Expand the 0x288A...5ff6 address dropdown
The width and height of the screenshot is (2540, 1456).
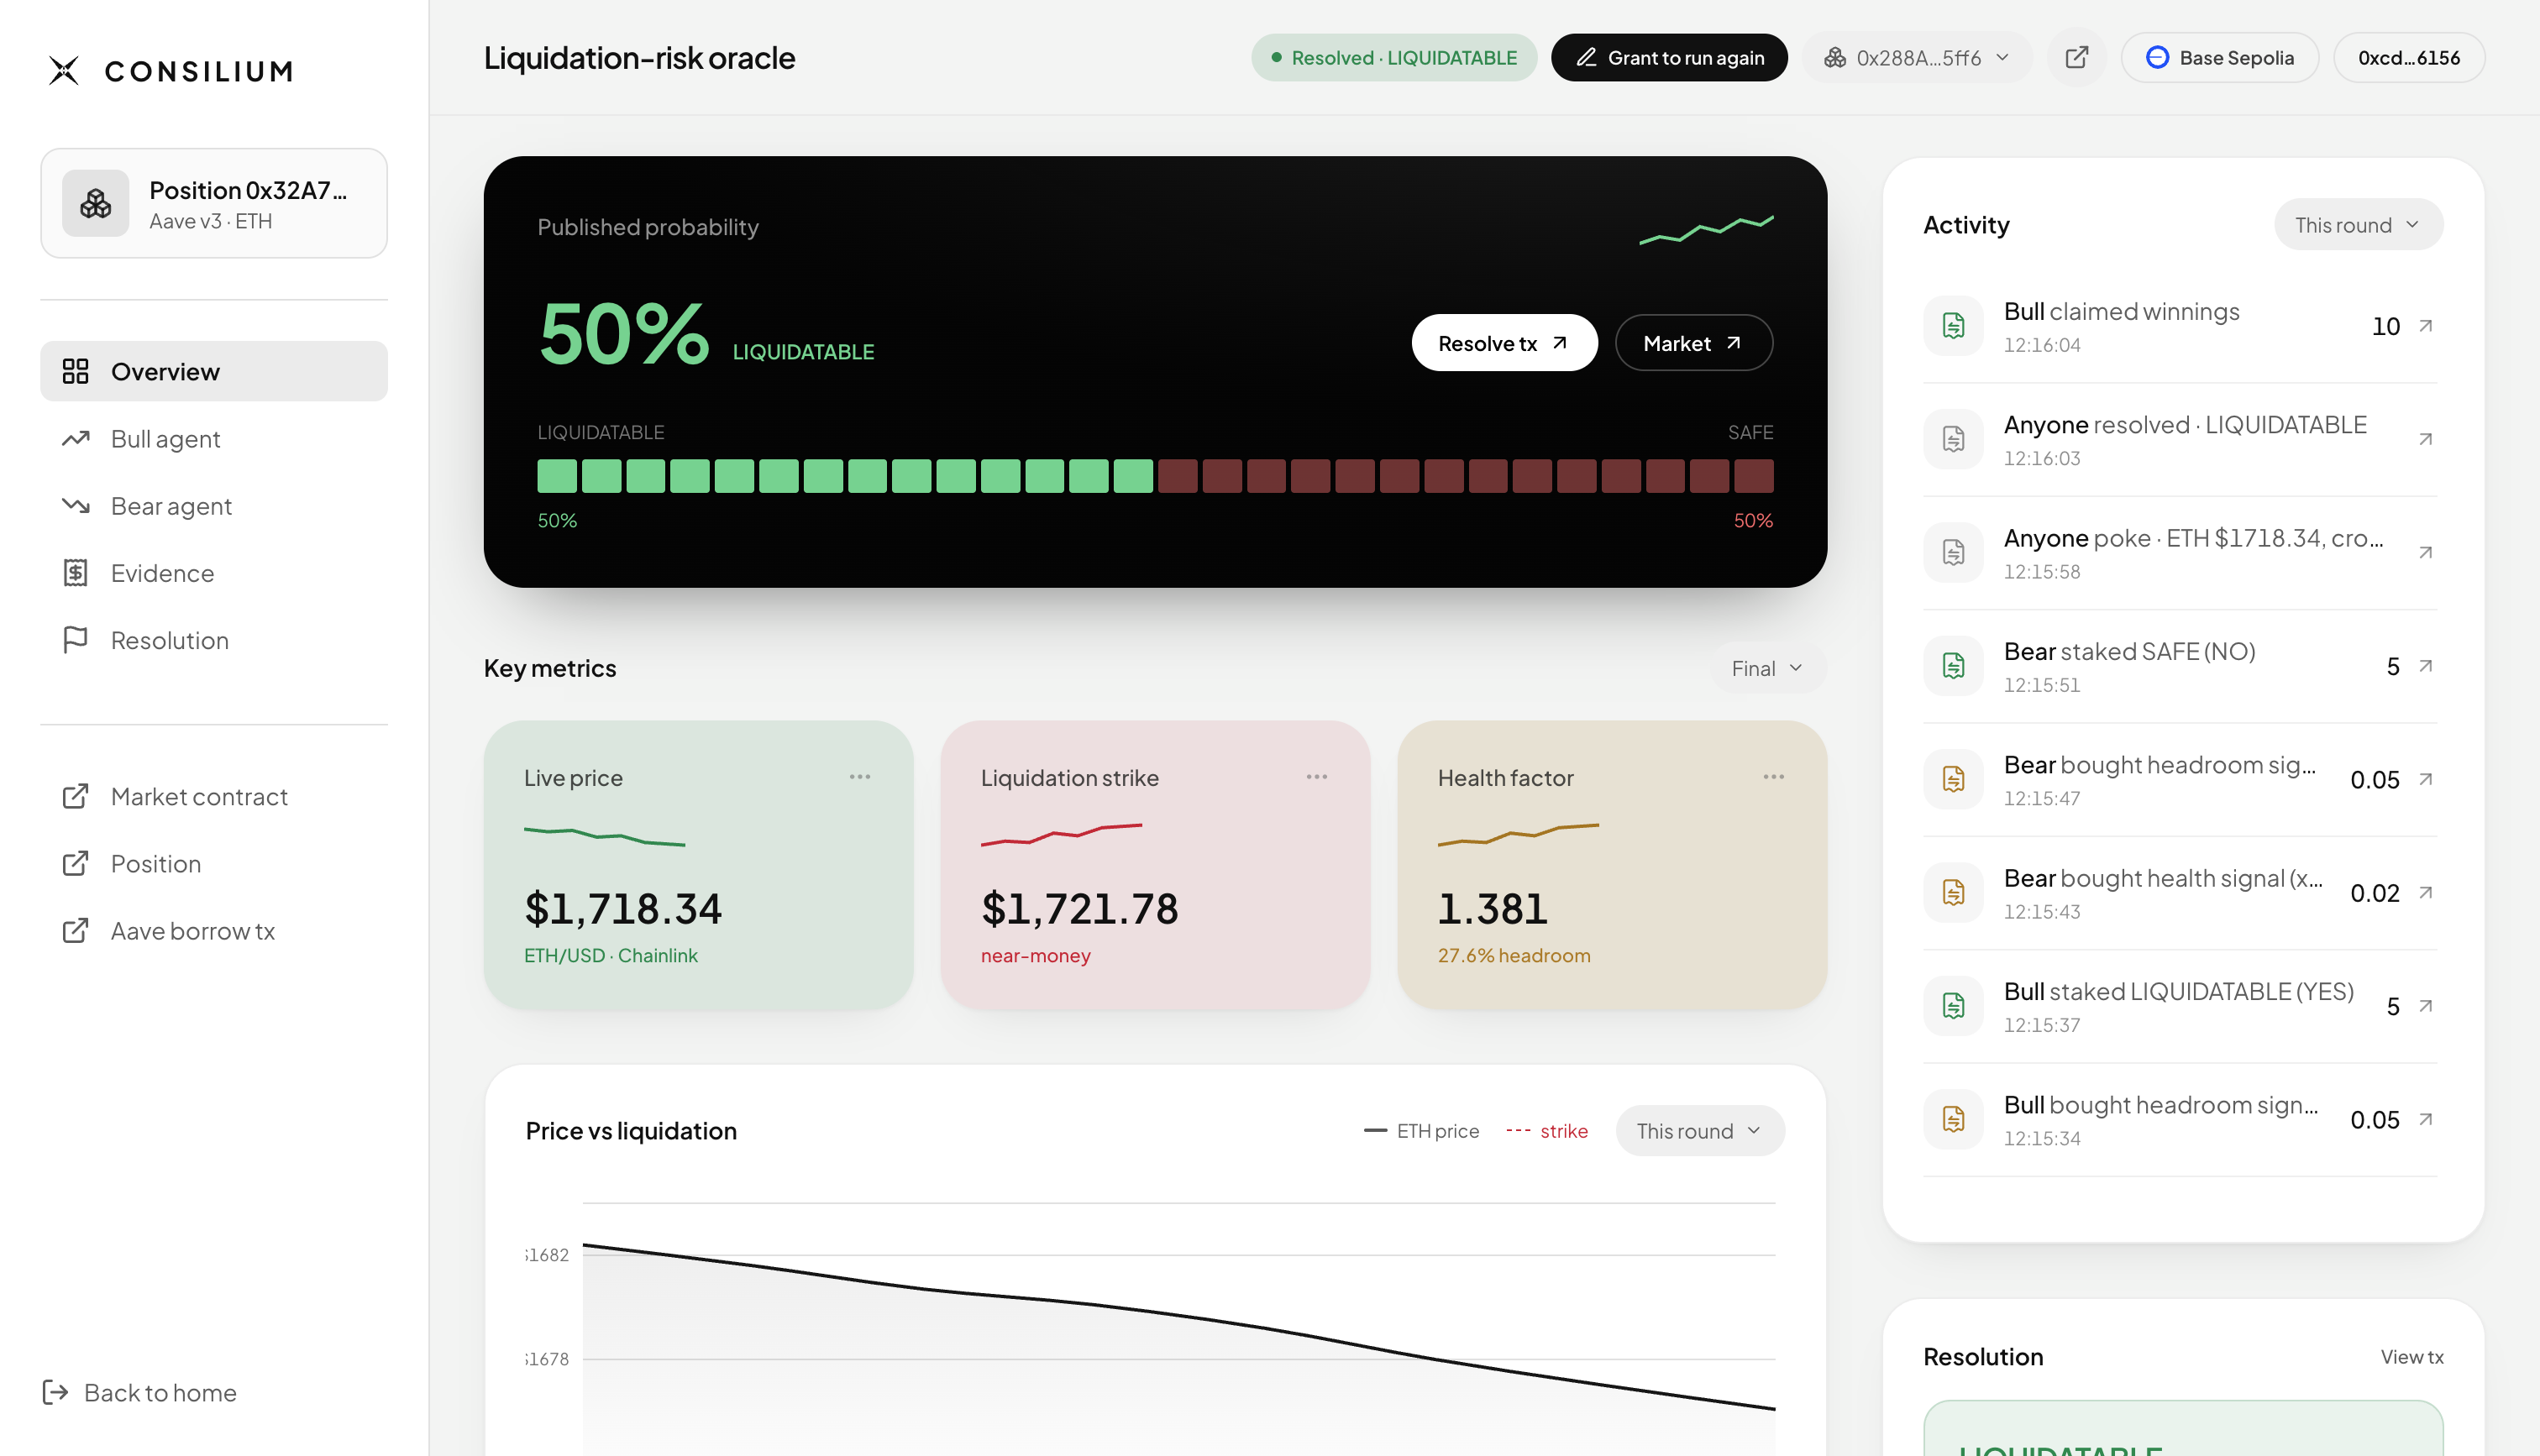[1917, 57]
